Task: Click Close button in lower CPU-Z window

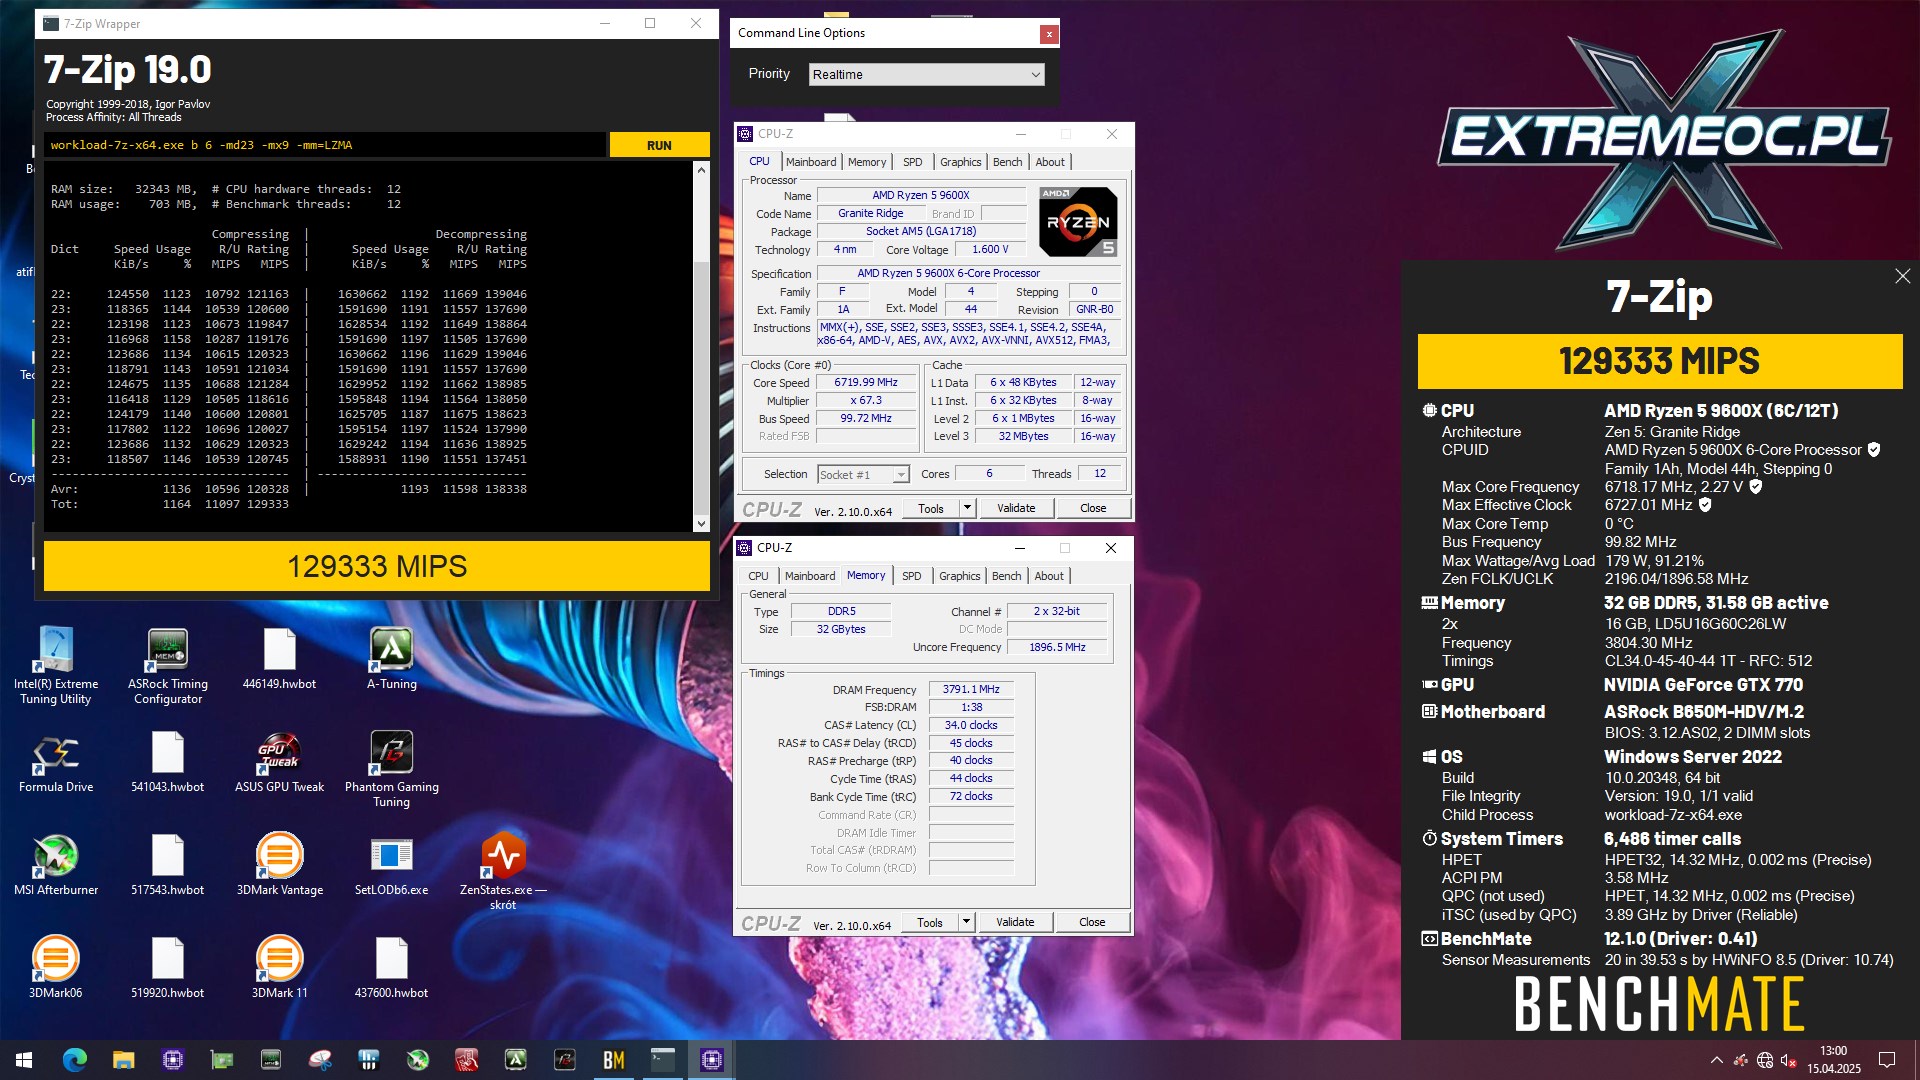Action: tap(1092, 922)
